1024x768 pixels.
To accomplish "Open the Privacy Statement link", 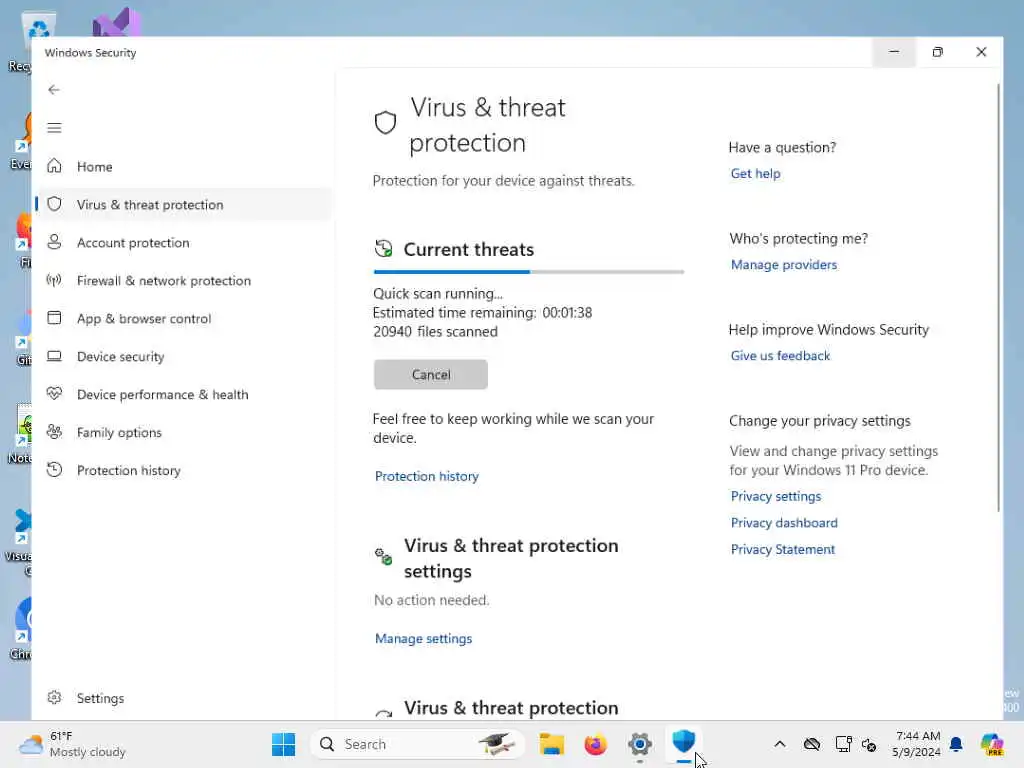I will (782, 549).
